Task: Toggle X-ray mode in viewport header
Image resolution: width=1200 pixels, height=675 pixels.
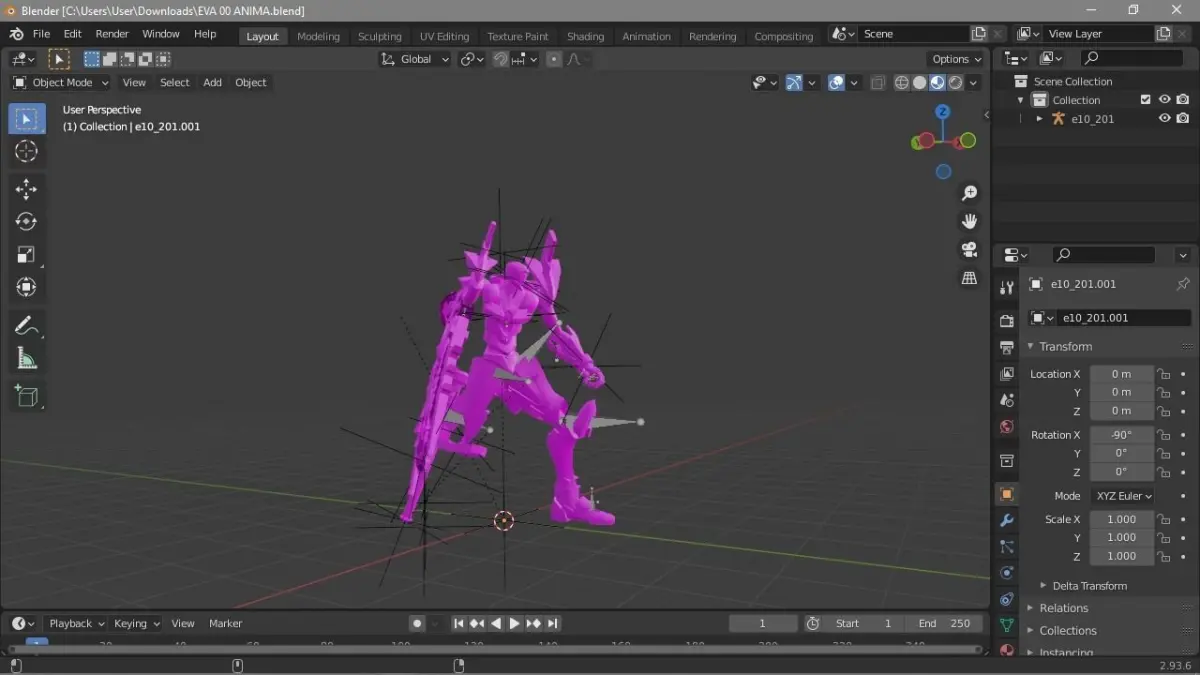Action: [878, 83]
